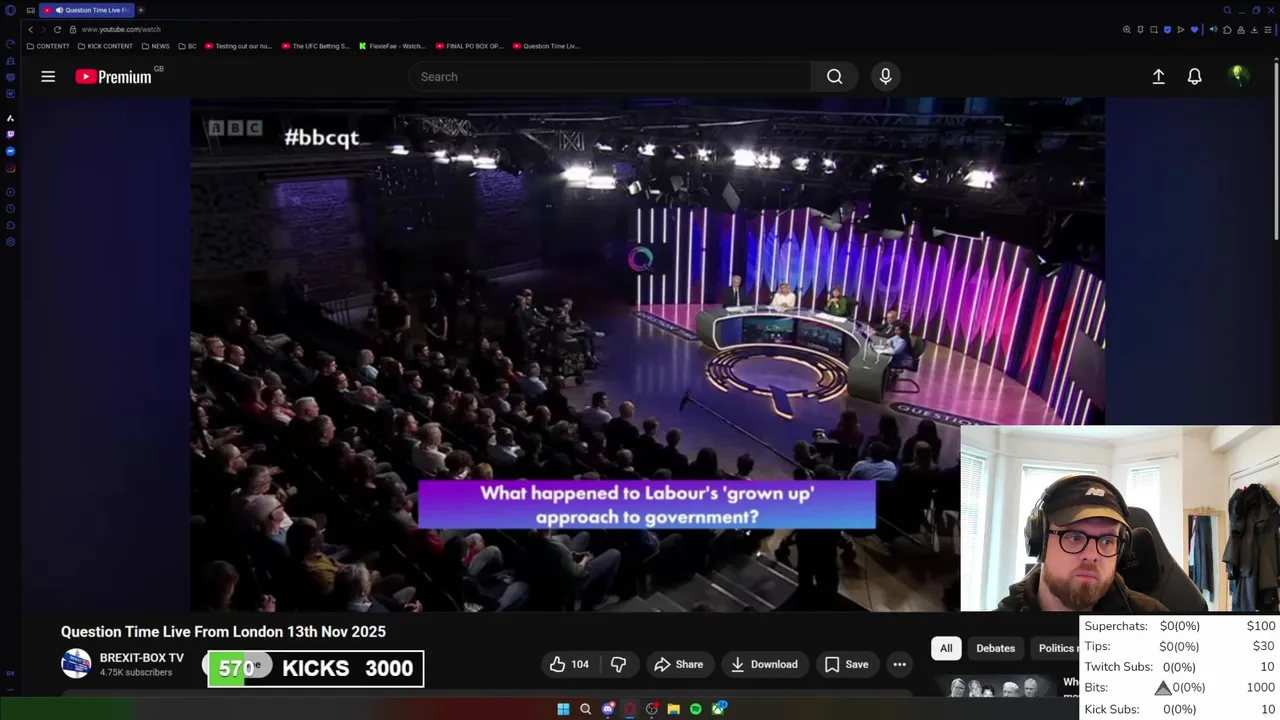Open the KICK CONTENT bookmarks folder
1280x720 pixels.
tap(105, 46)
